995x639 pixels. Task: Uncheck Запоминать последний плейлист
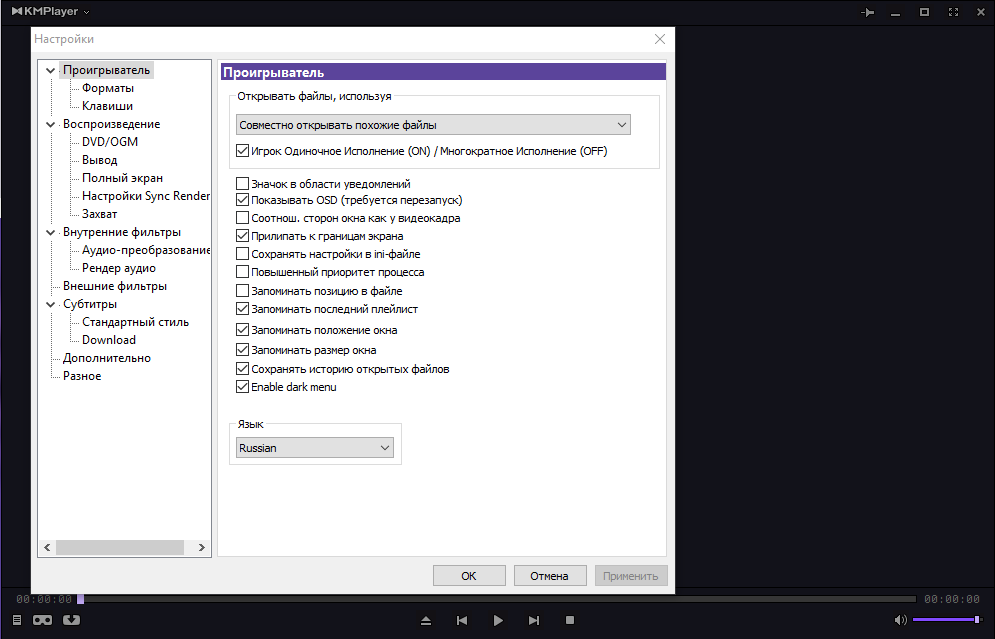point(242,309)
